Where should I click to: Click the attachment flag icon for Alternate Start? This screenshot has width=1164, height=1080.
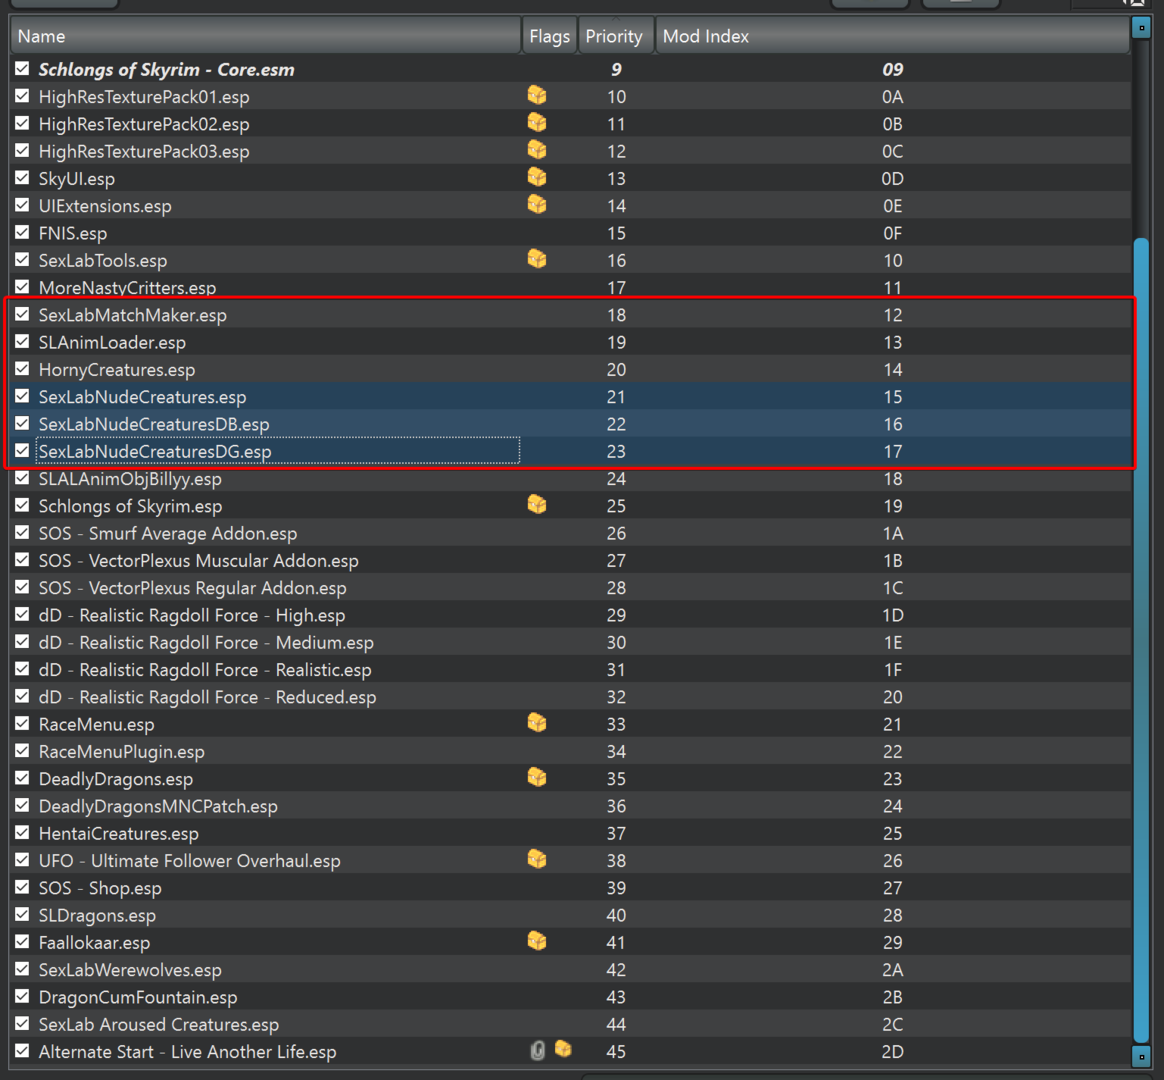point(538,1051)
